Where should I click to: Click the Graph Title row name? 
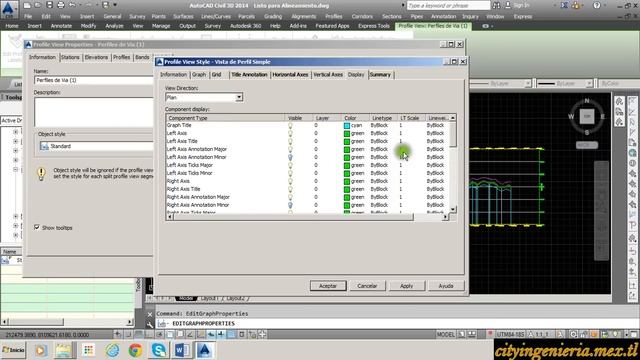point(179,125)
